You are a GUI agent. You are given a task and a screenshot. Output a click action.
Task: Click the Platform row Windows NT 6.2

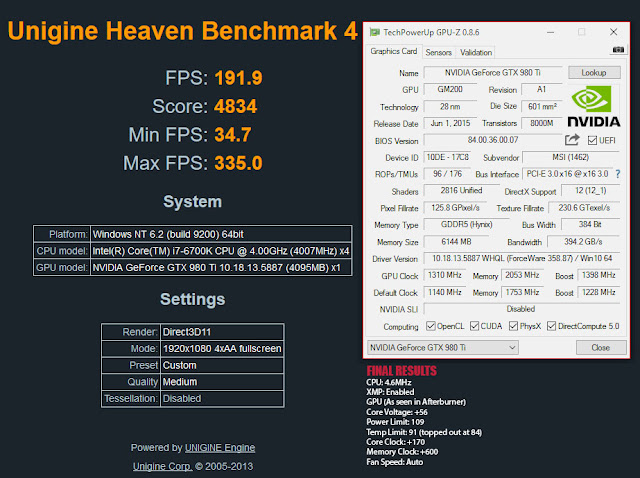[x=193, y=234]
